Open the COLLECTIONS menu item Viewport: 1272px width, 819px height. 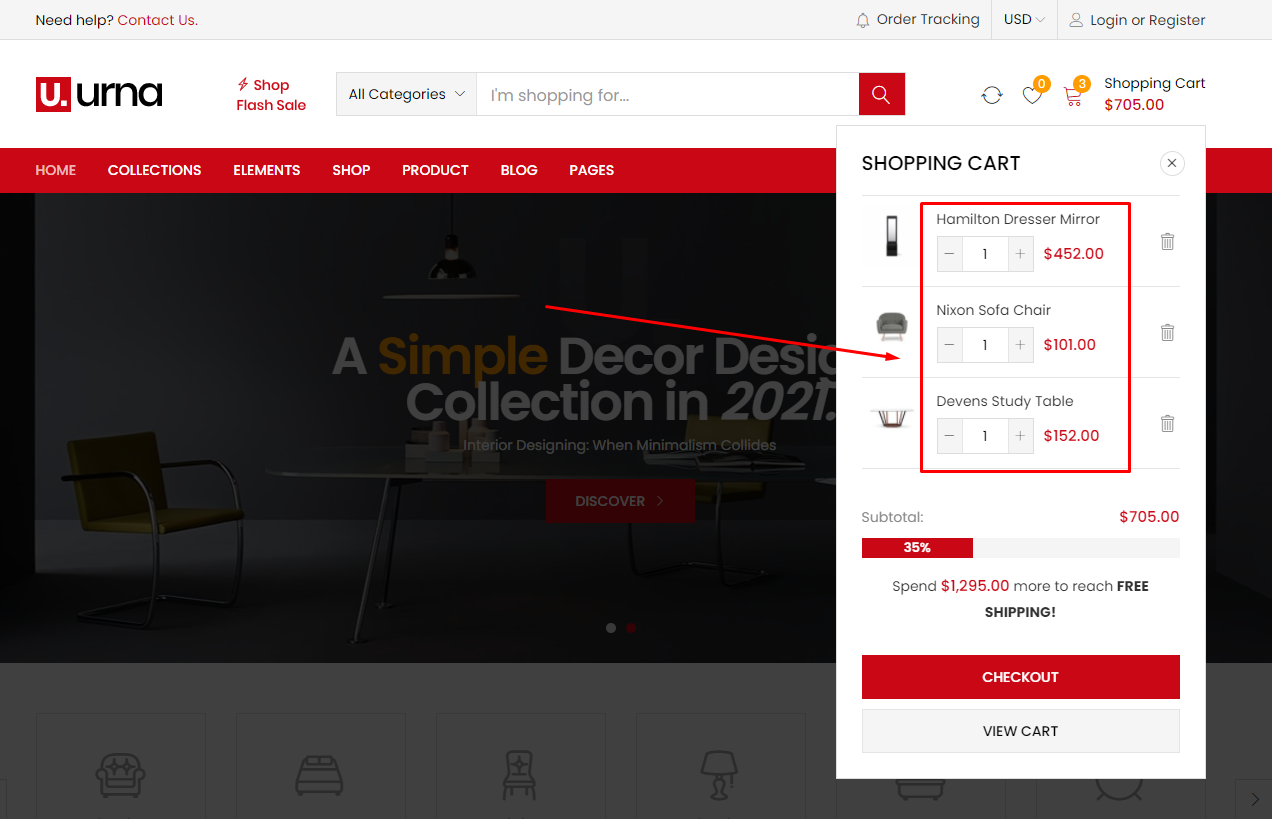155,170
